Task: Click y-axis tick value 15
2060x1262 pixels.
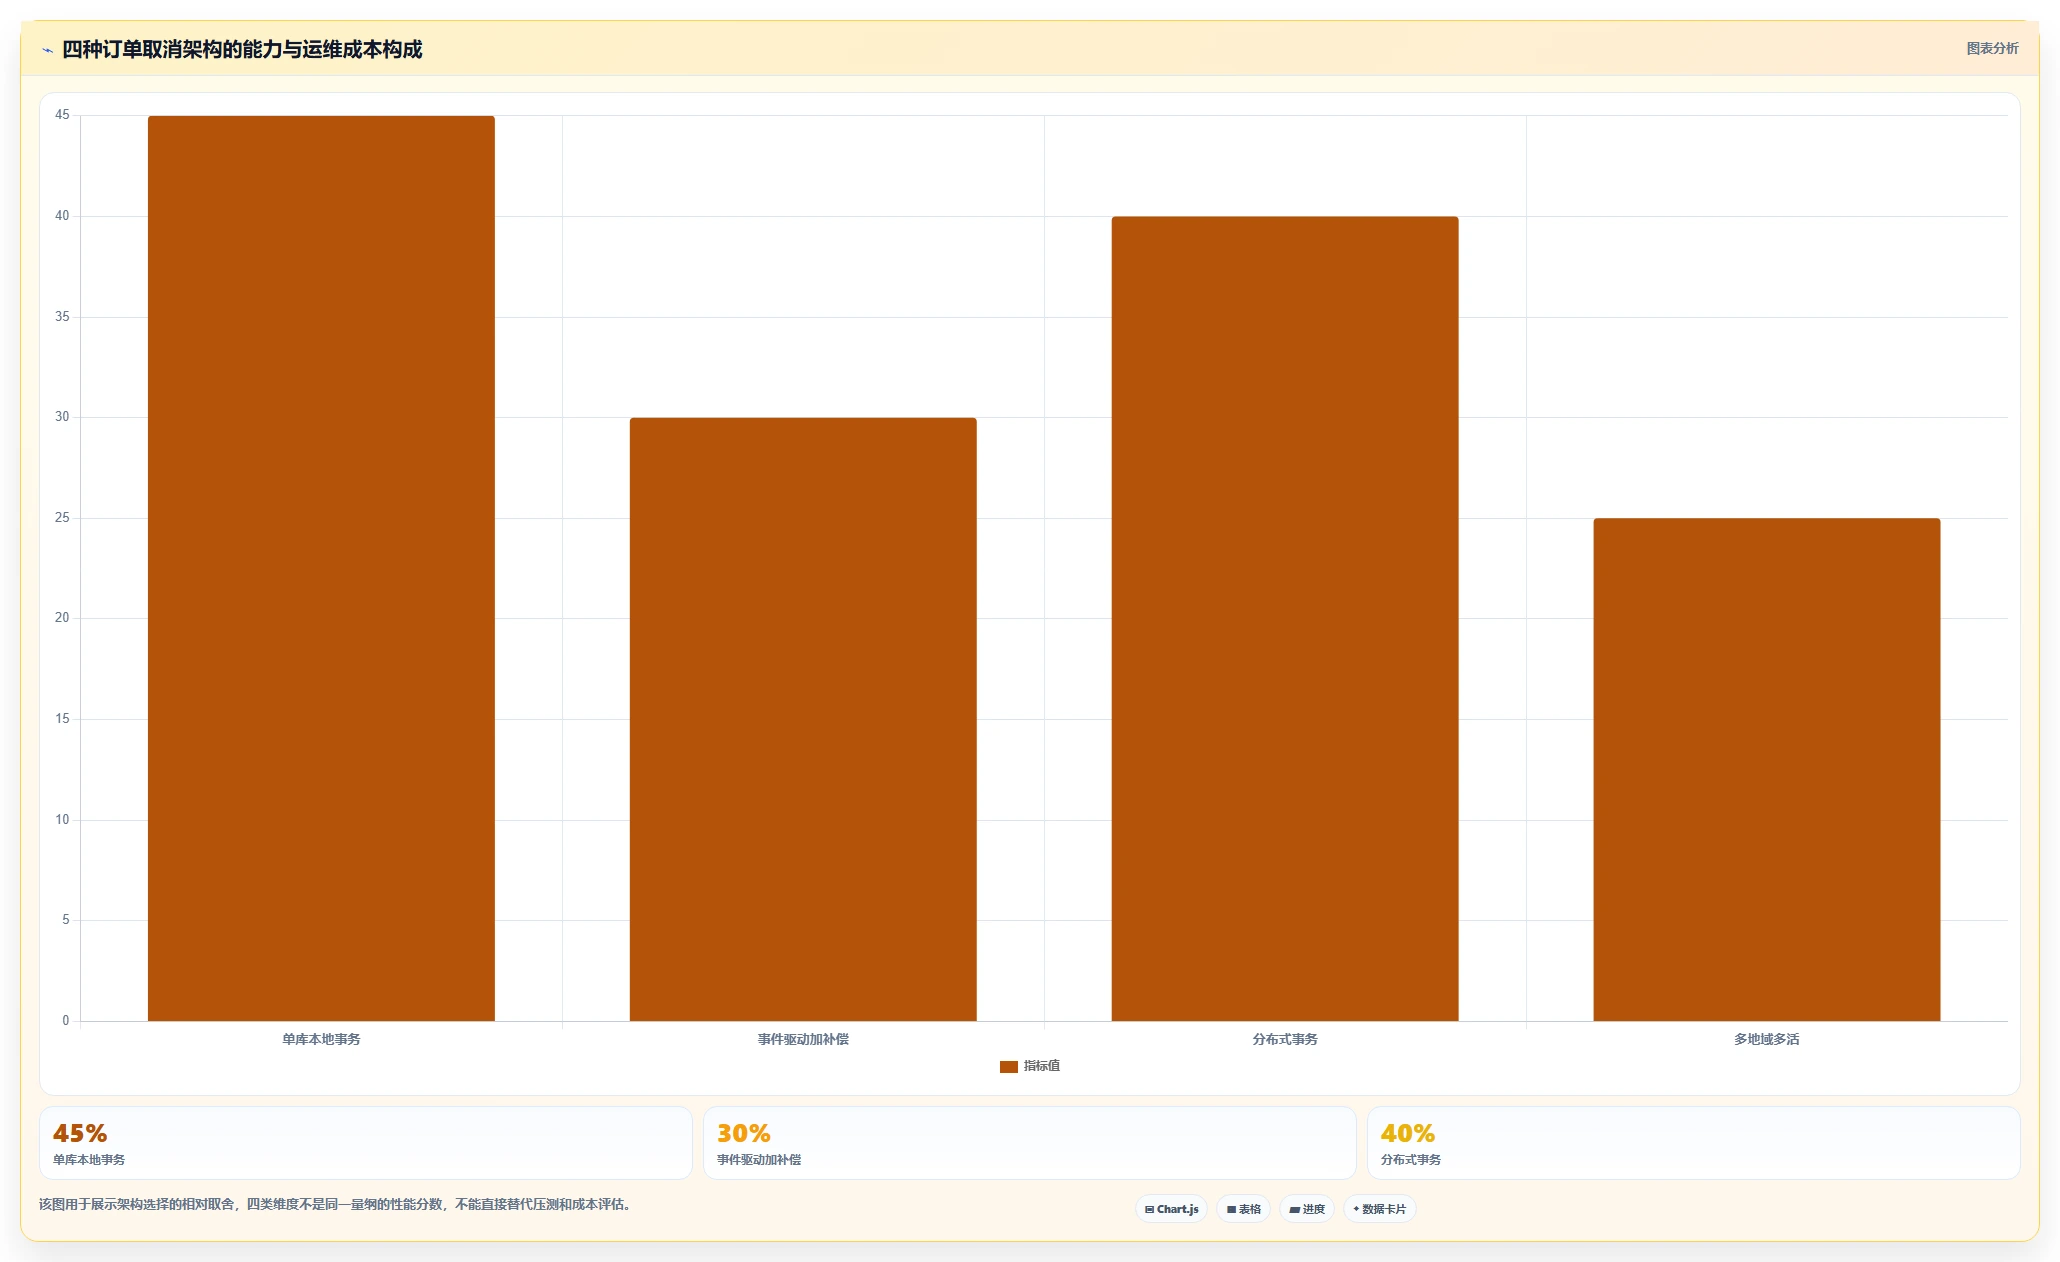Action: [62, 719]
